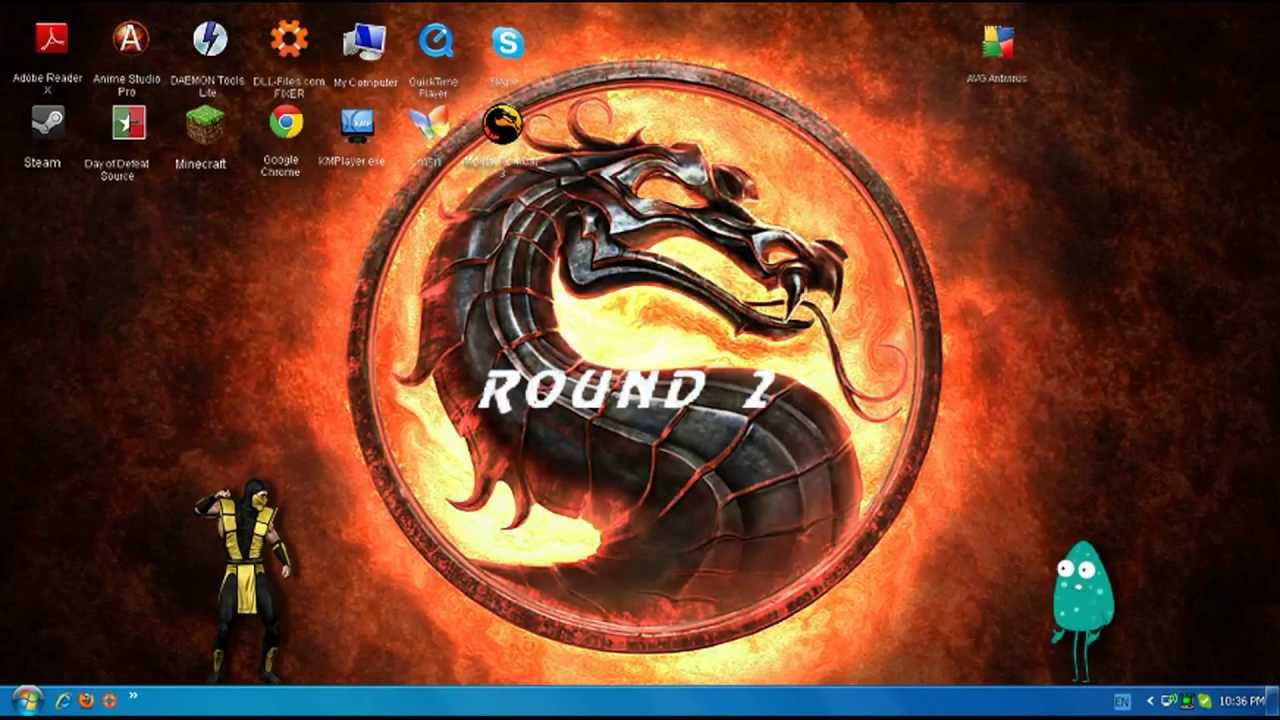1280x720 pixels.
Task: Click the green monitor tray icon
Action: tap(1187, 701)
